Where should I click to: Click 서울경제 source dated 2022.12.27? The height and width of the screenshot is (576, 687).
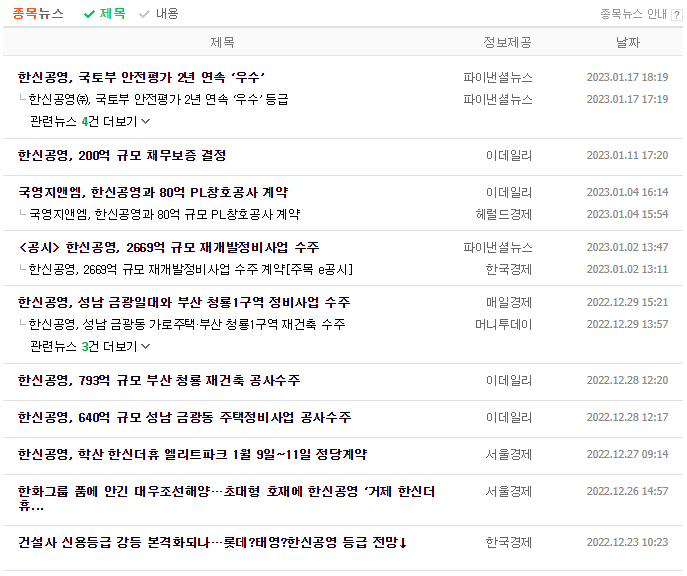click(509, 454)
